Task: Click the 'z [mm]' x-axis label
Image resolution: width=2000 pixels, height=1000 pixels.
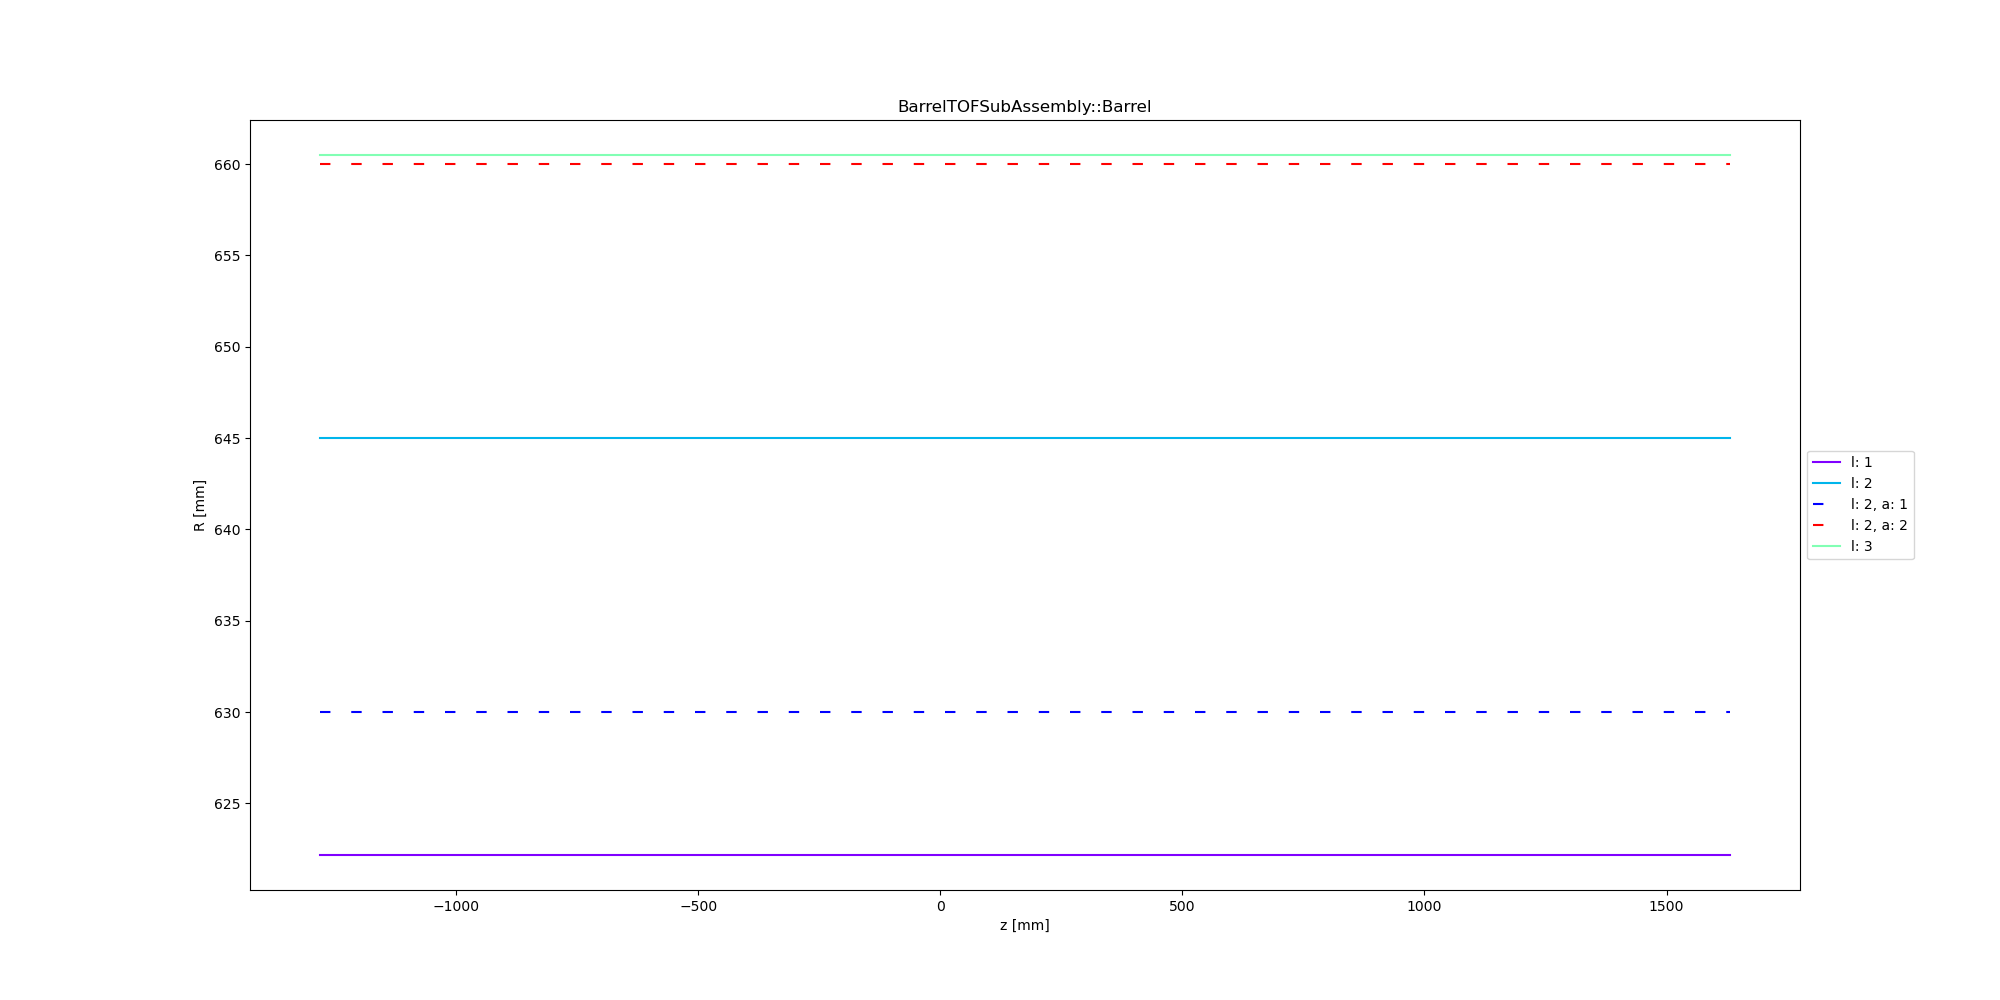Action: point(1024,925)
